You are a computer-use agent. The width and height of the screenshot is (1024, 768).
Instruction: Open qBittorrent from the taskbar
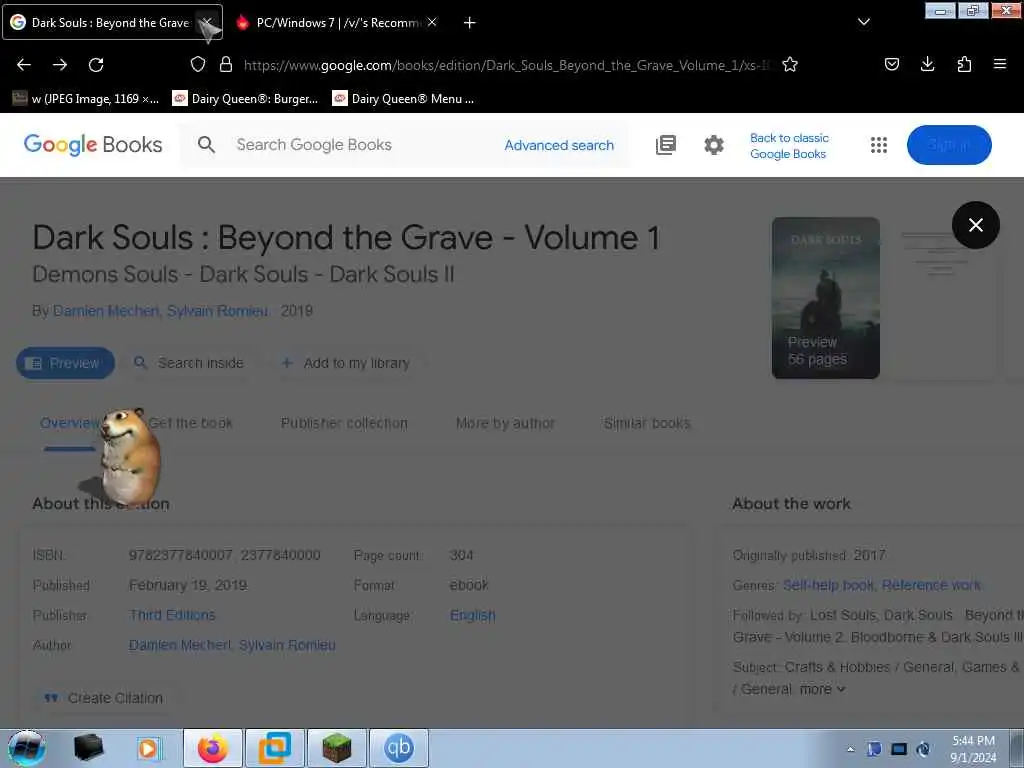pyautogui.click(x=399, y=748)
